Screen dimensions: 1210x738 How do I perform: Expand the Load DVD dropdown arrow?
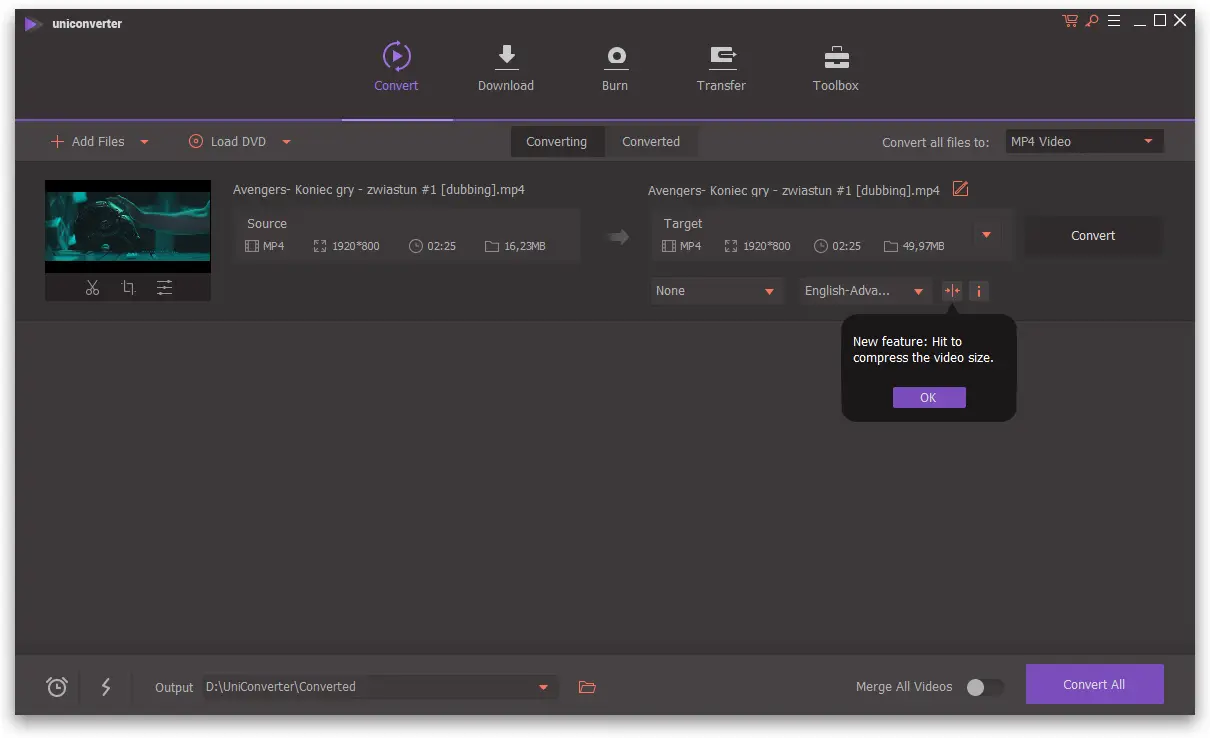click(286, 142)
